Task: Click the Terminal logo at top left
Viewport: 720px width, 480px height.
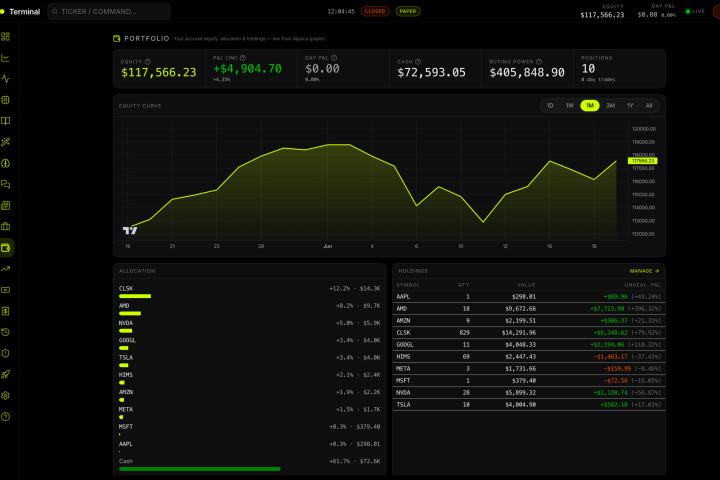Action: point(21,11)
